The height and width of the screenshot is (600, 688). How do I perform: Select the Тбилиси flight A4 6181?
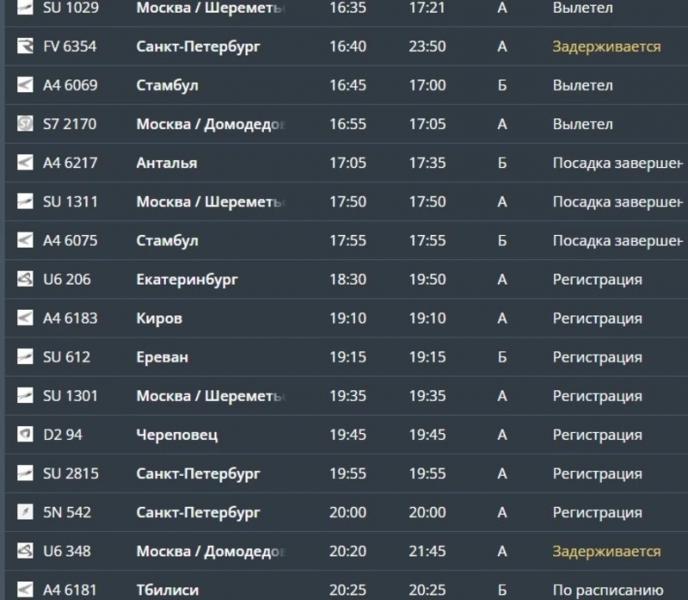(347, 588)
